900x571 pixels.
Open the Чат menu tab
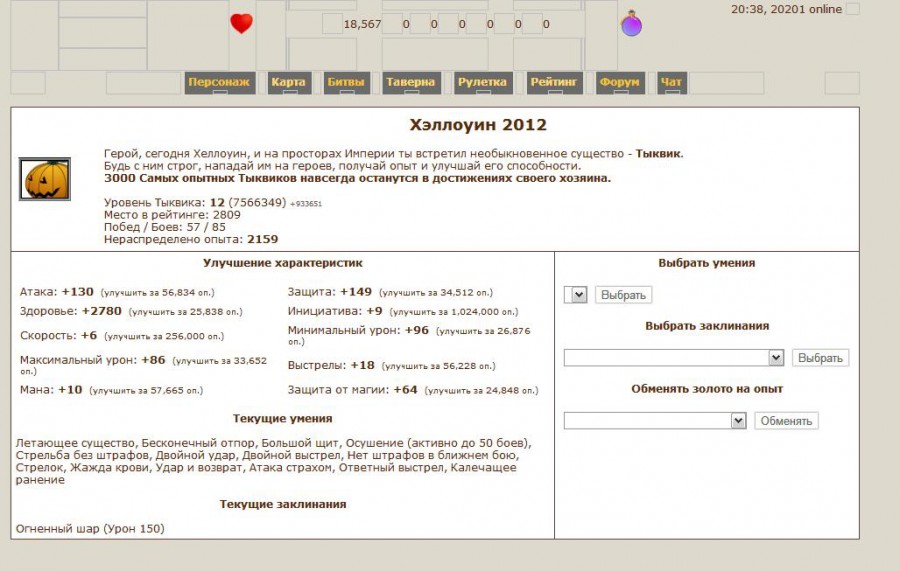pyautogui.click(x=672, y=82)
